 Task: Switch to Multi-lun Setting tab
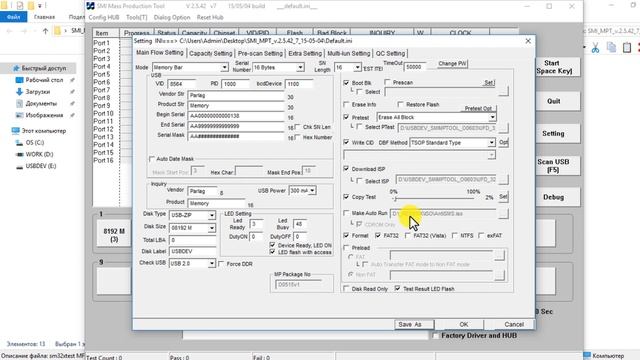tap(349, 53)
